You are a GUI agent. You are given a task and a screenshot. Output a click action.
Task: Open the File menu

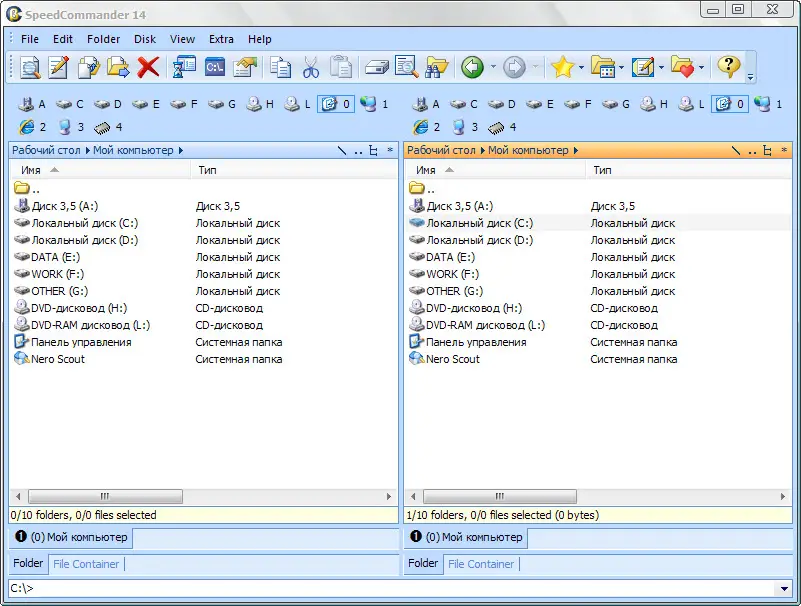30,39
